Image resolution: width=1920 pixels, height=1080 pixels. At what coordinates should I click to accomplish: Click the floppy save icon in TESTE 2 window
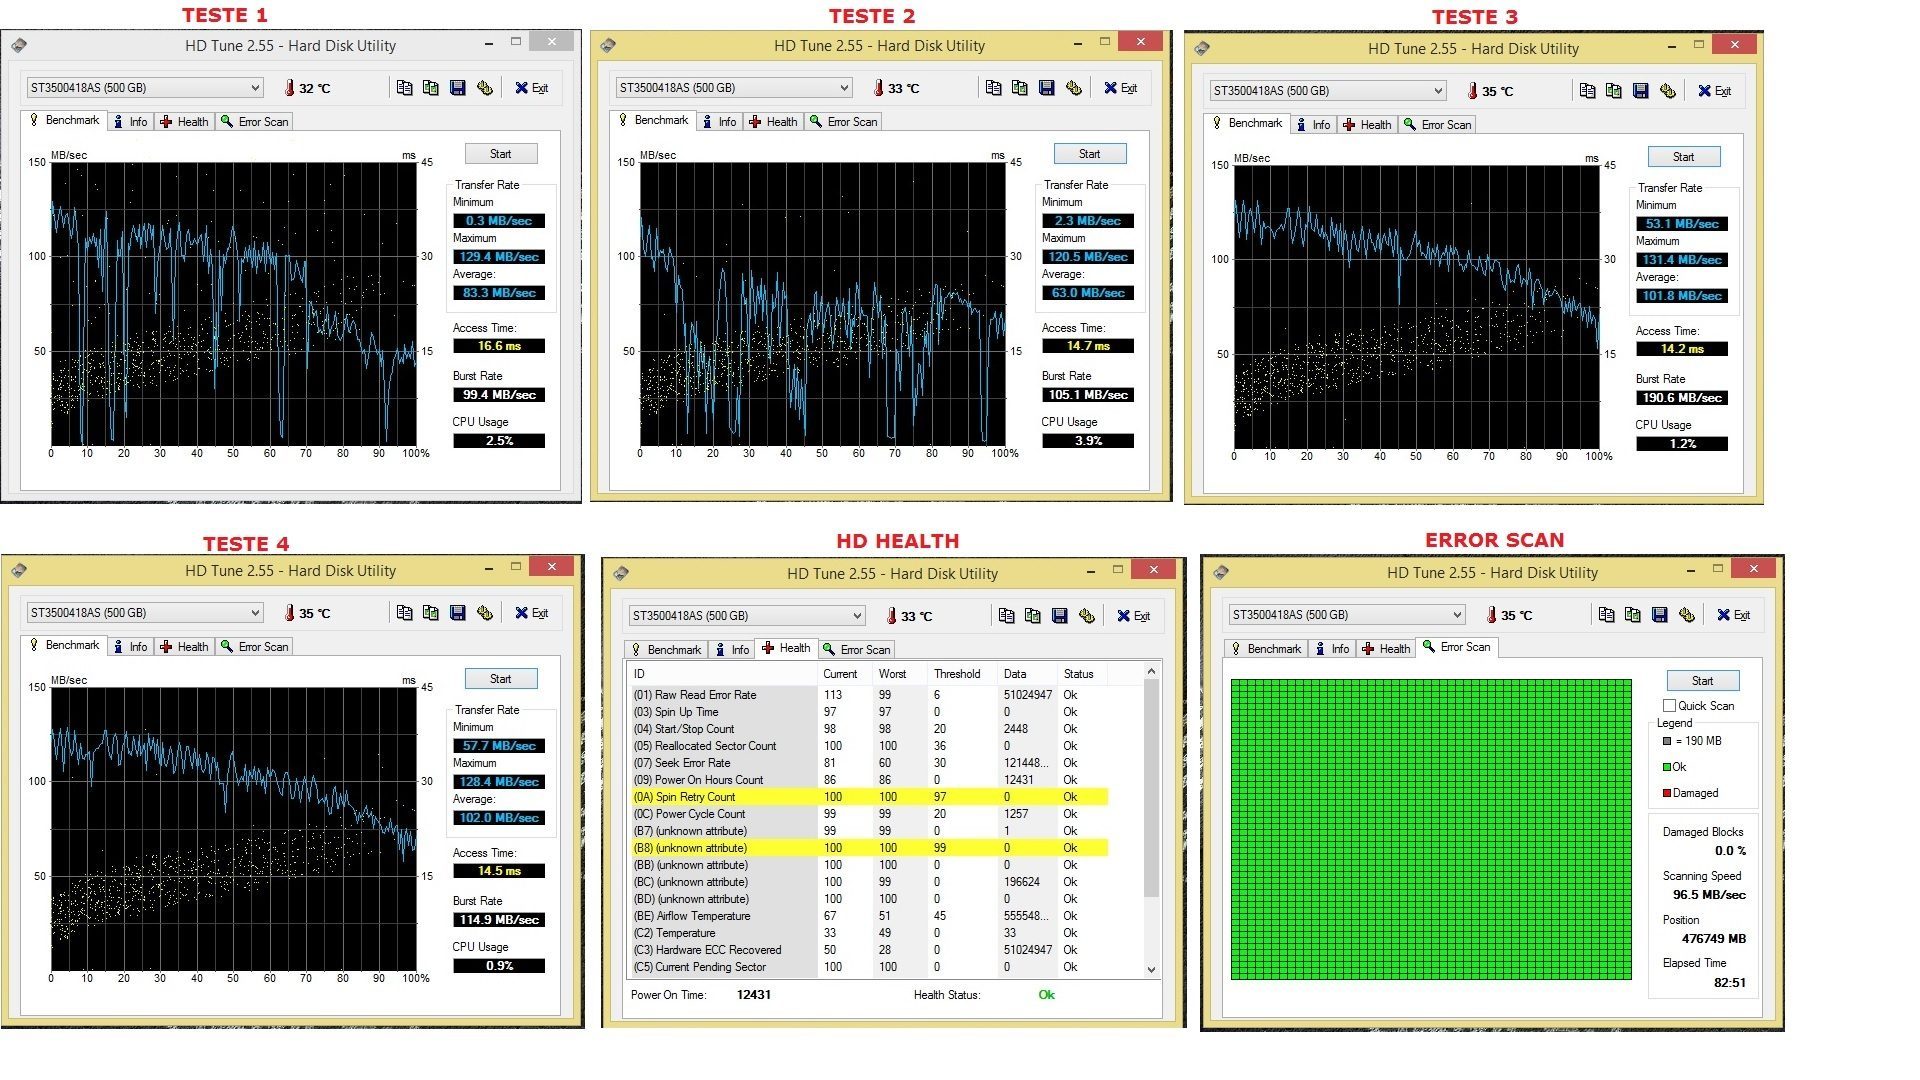(1047, 88)
